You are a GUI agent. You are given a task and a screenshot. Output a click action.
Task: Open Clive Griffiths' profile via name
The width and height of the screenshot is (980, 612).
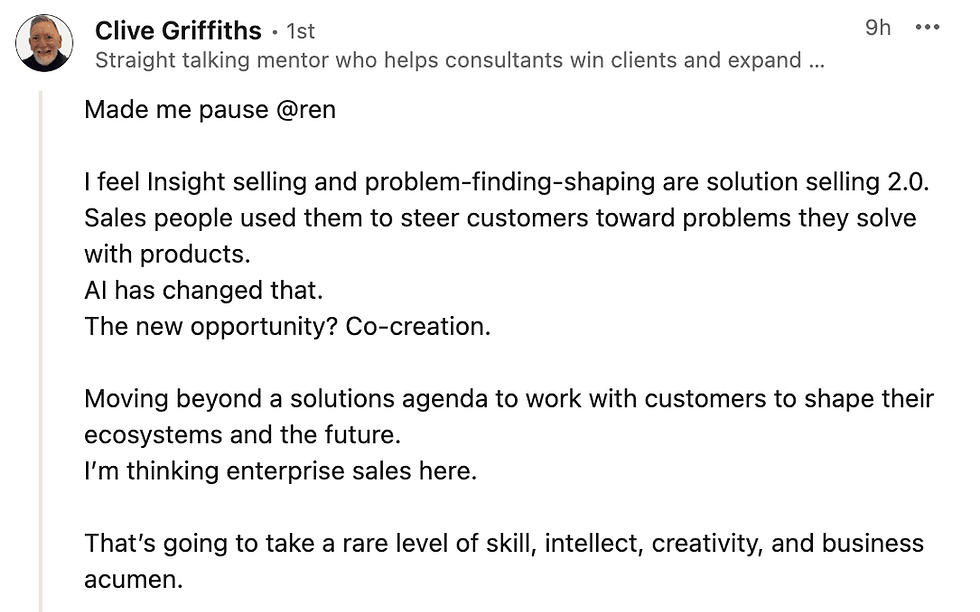[x=178, y=30]
